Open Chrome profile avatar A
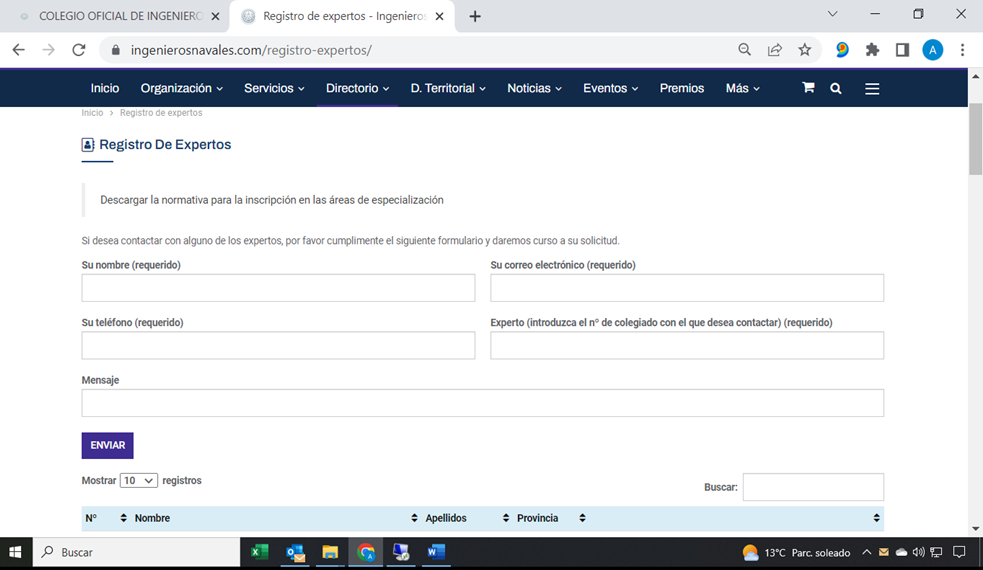Image resolution: width=983 pixels, height=570 pixels. [x=932, y=50]
